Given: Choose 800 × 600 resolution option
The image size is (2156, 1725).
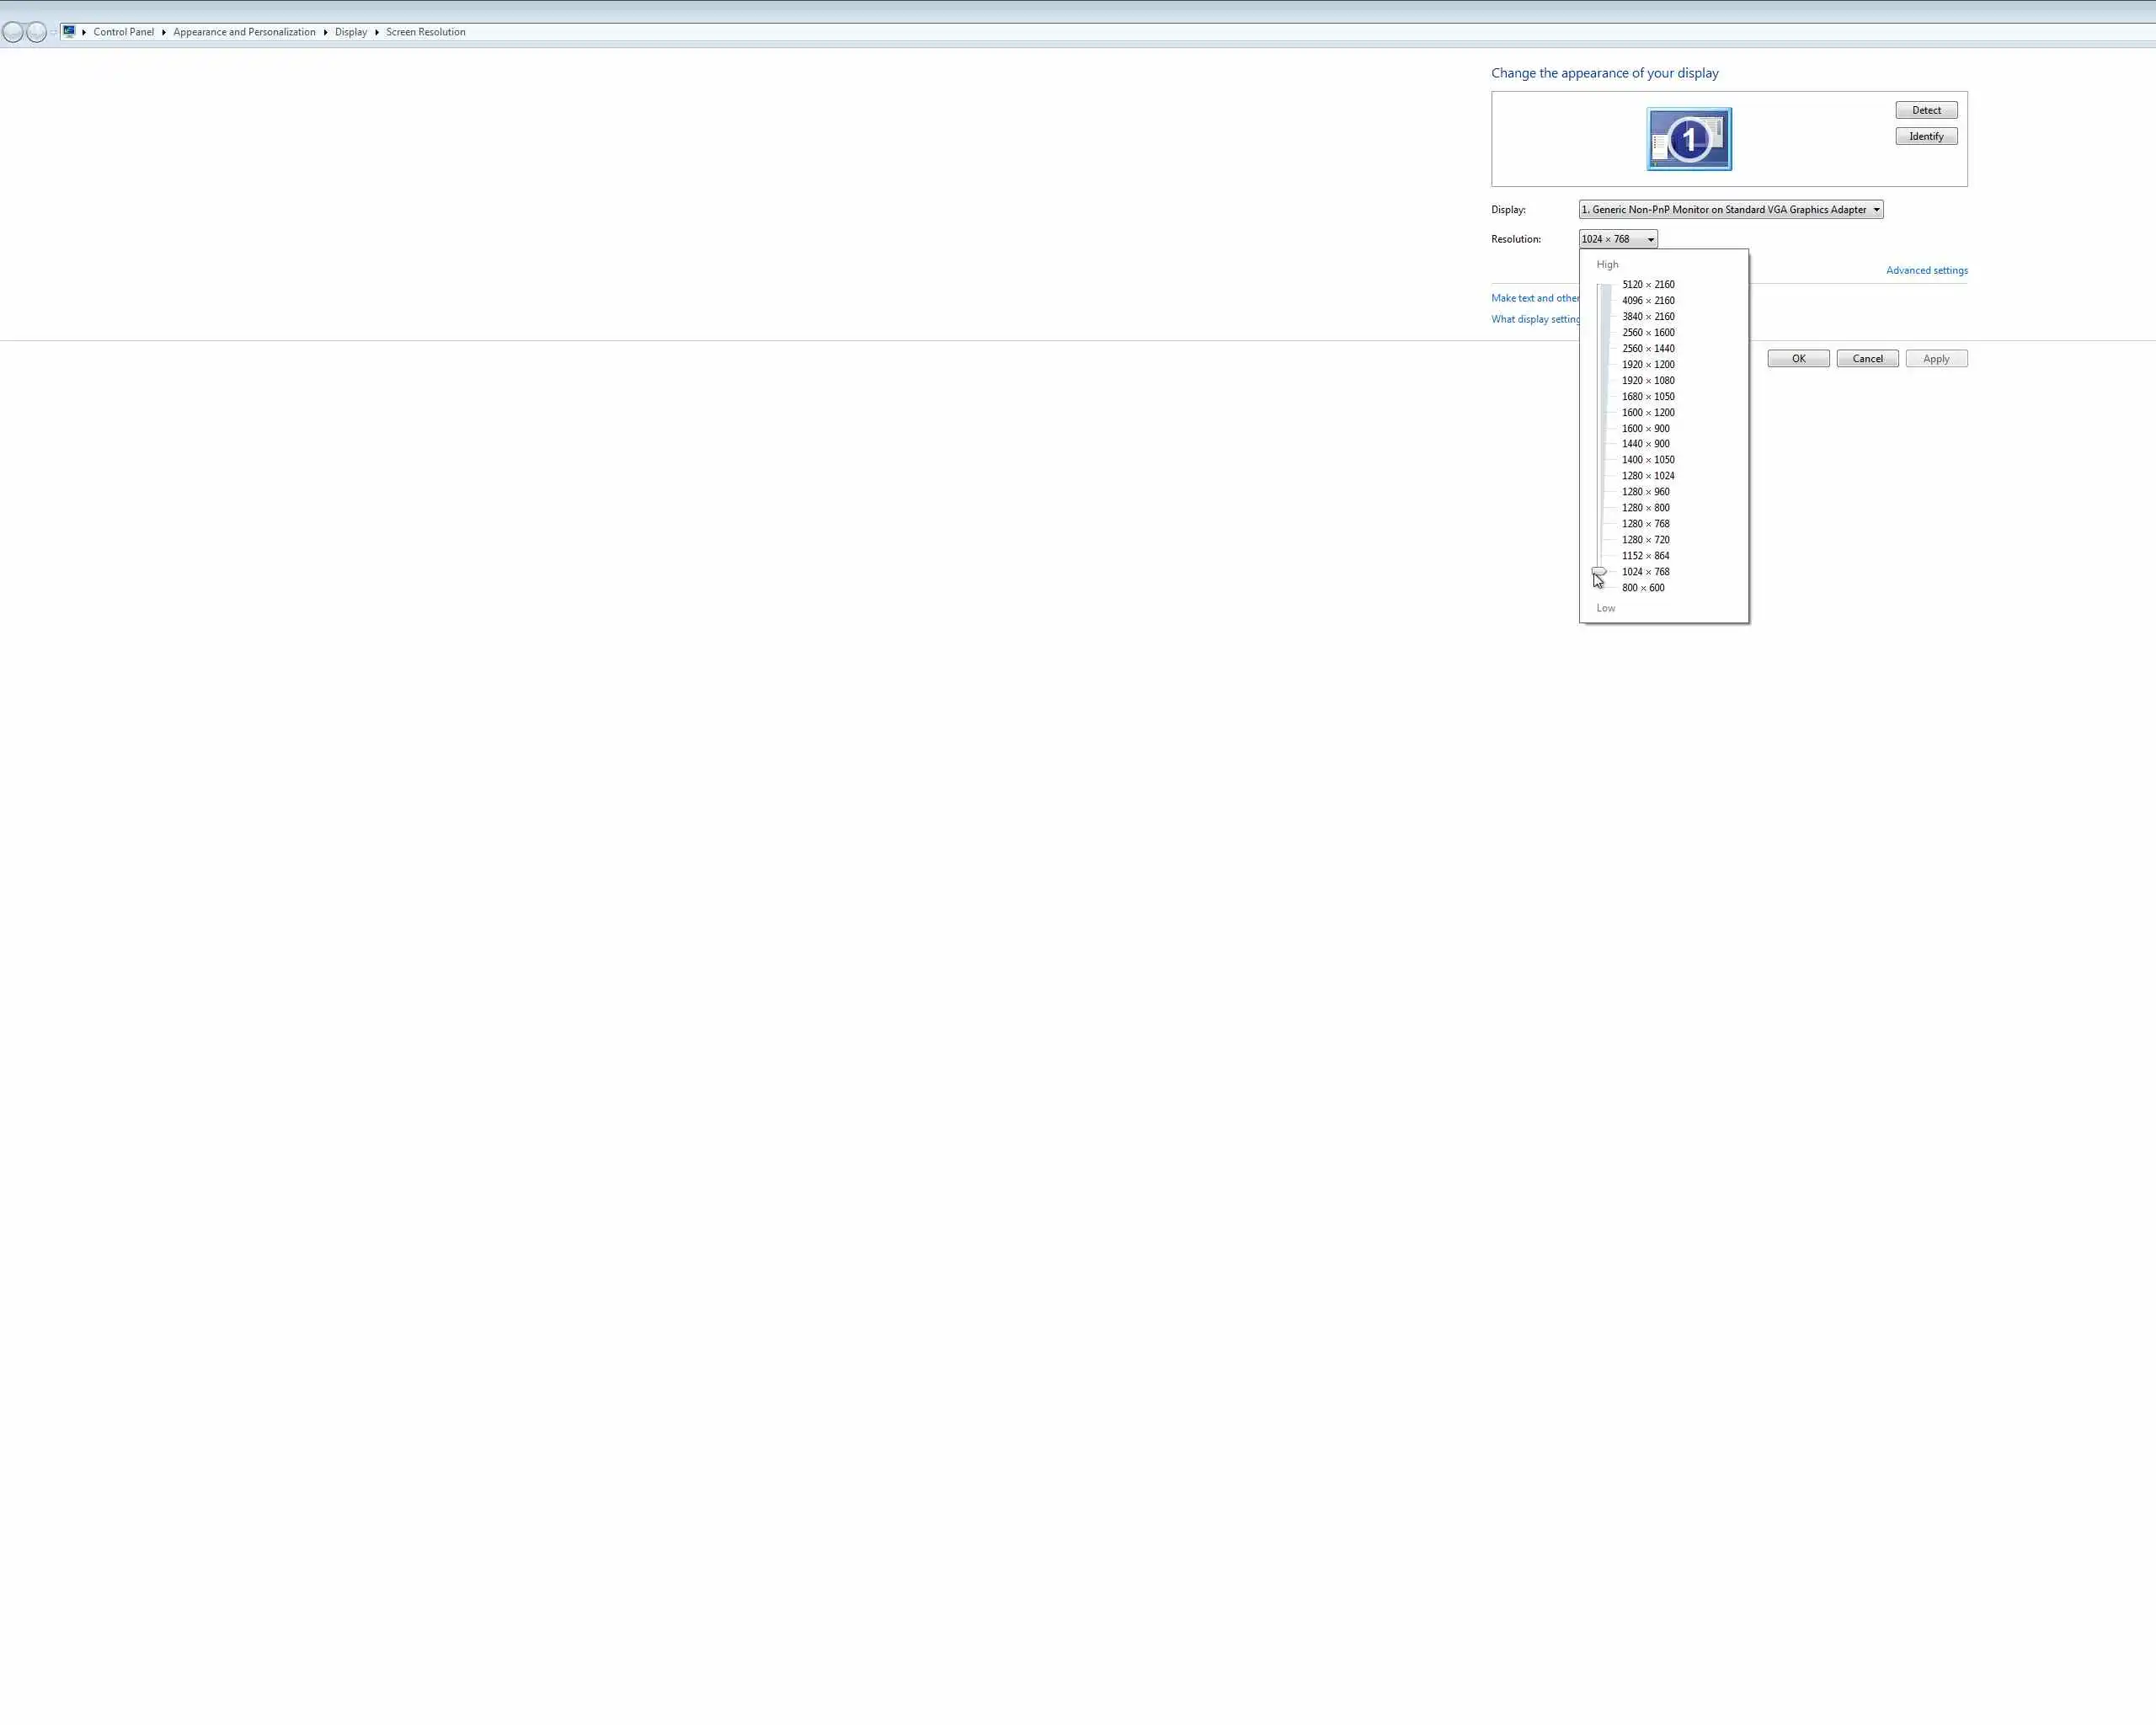Looking at the screenshot, I should 1642,588.
